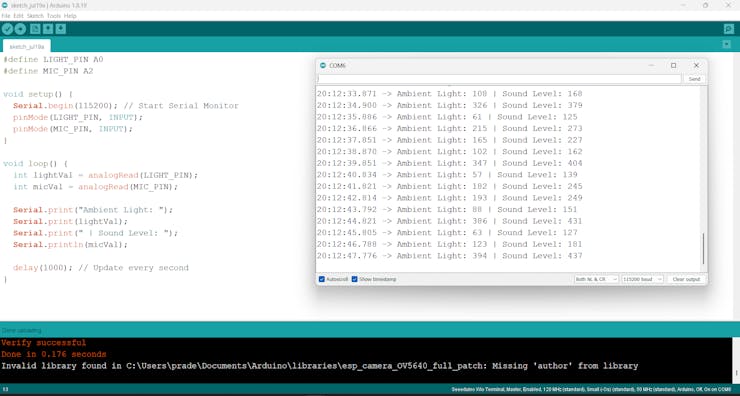This screenshot has height=396, width=740.
Task: Click the pinMode(MIC_PIN, INPUT) line
Action: [73, 129]
